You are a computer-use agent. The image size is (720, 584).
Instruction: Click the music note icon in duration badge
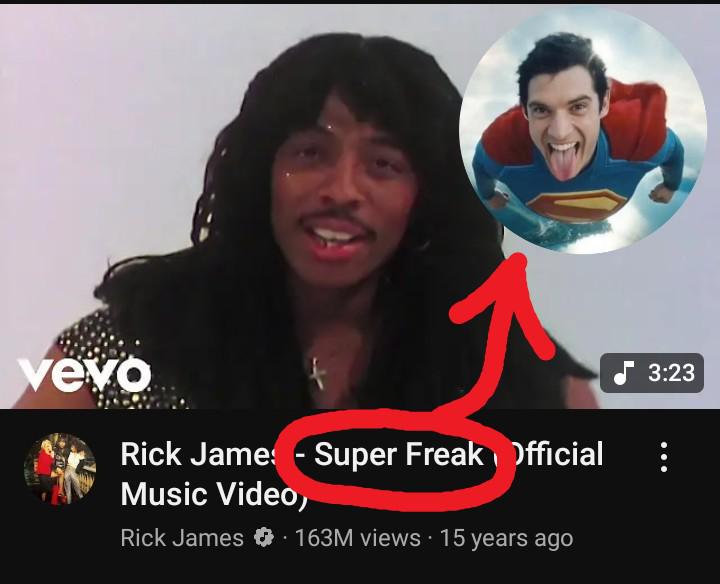click(623, 372)
